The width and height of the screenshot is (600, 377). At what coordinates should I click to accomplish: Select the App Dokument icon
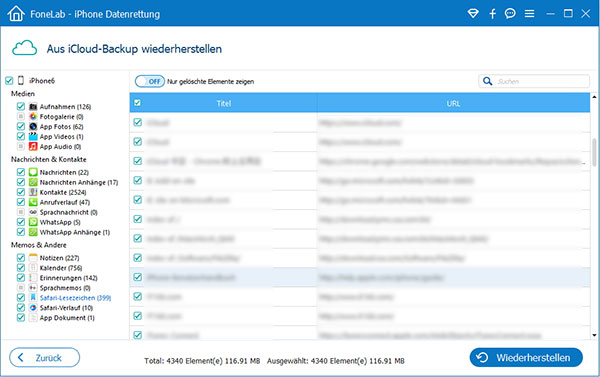click(33, 317)
